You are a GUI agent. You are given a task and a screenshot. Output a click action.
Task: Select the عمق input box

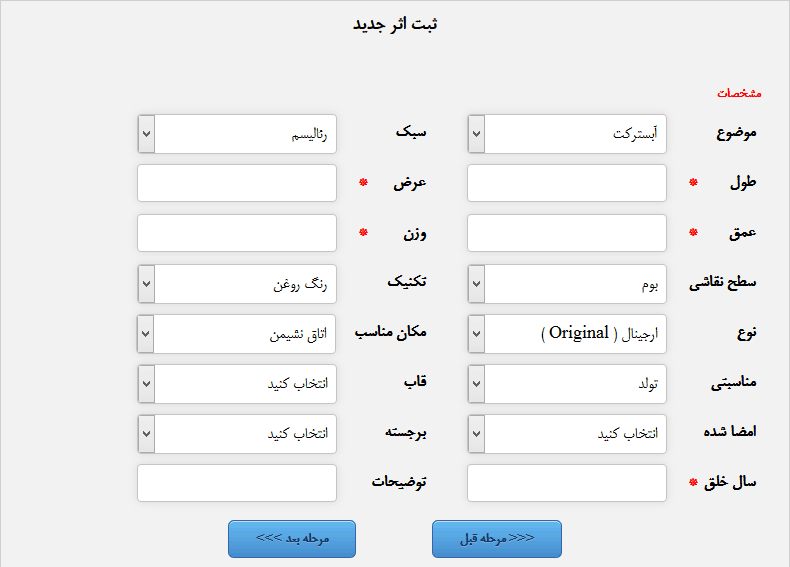tap(567, 233)
